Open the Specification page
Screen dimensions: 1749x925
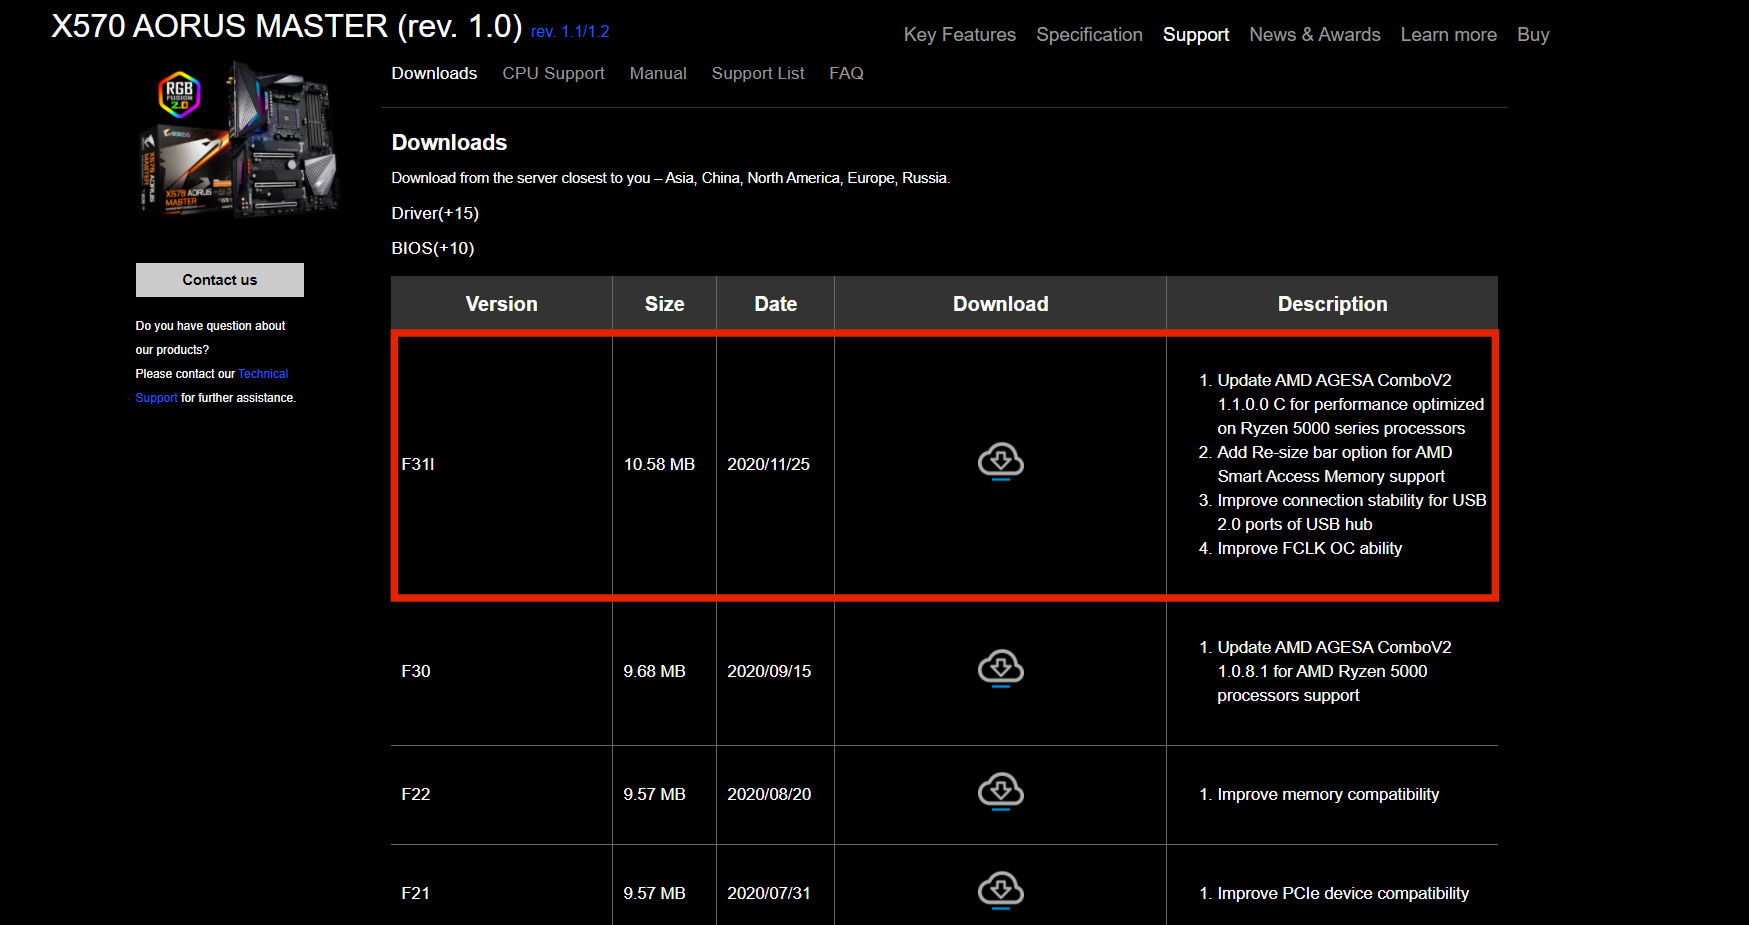1089,35
